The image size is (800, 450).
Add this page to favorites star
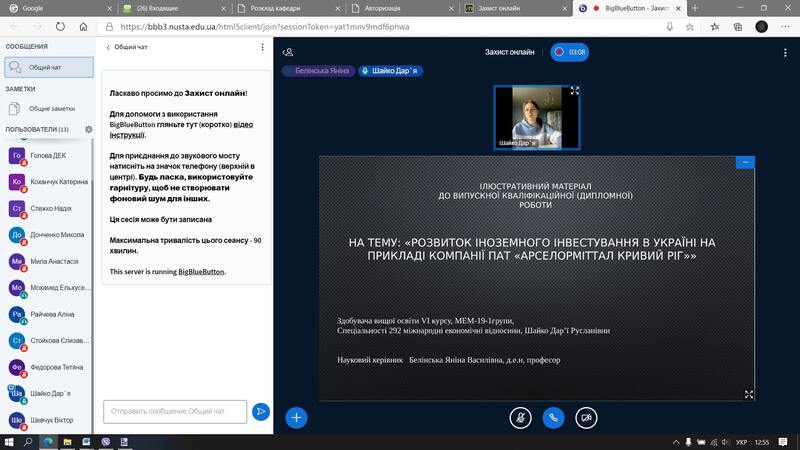[690, 27]
